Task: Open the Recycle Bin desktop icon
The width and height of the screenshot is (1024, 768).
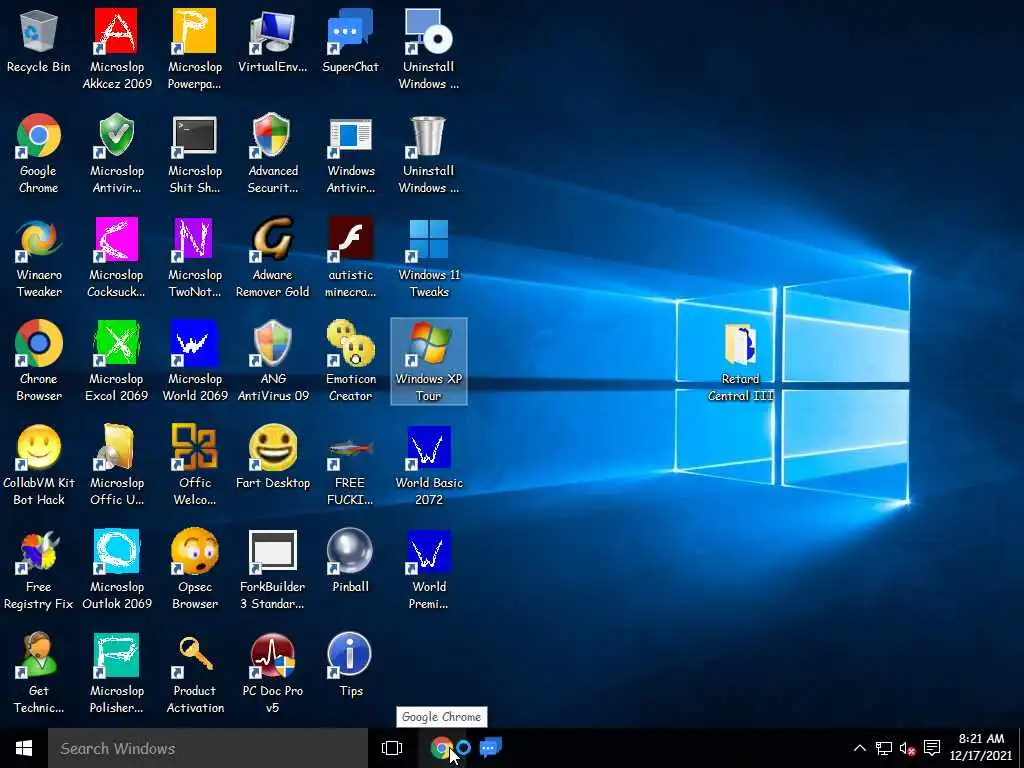Action: [39, 41]
